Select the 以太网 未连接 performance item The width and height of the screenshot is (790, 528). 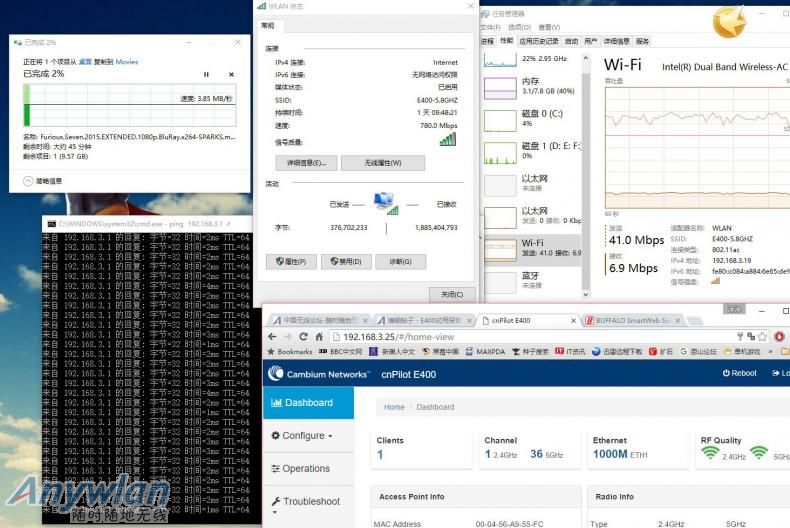point(532,184)
